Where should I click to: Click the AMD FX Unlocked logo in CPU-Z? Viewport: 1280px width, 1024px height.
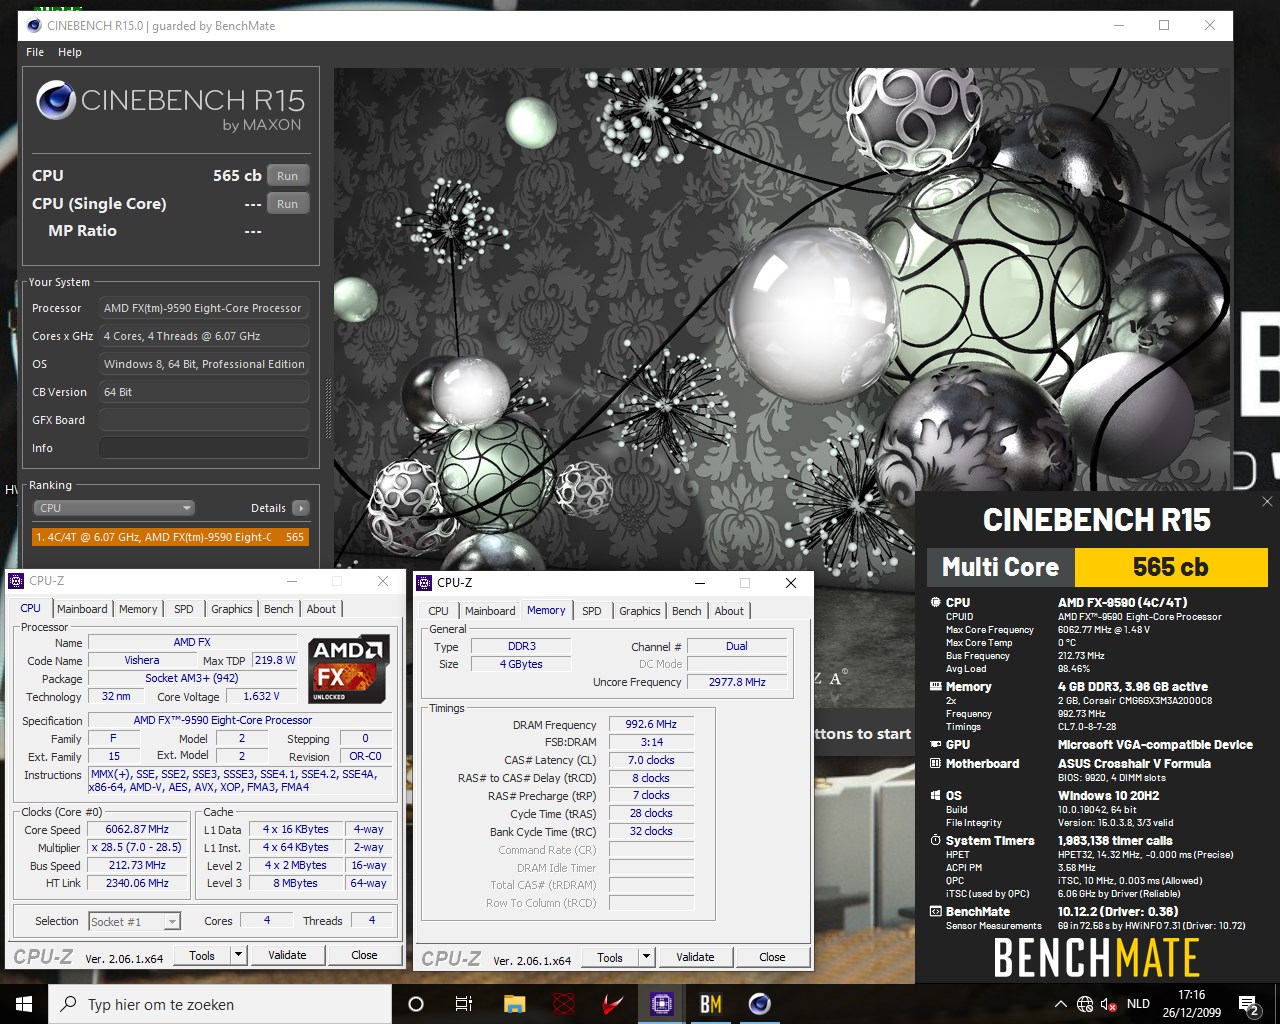(348, 669)
